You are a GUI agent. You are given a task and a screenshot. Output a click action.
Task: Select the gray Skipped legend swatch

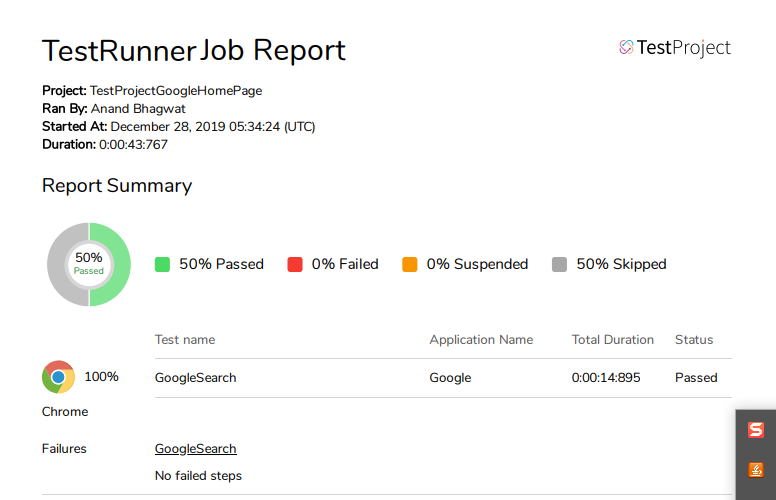click(559, 264)
